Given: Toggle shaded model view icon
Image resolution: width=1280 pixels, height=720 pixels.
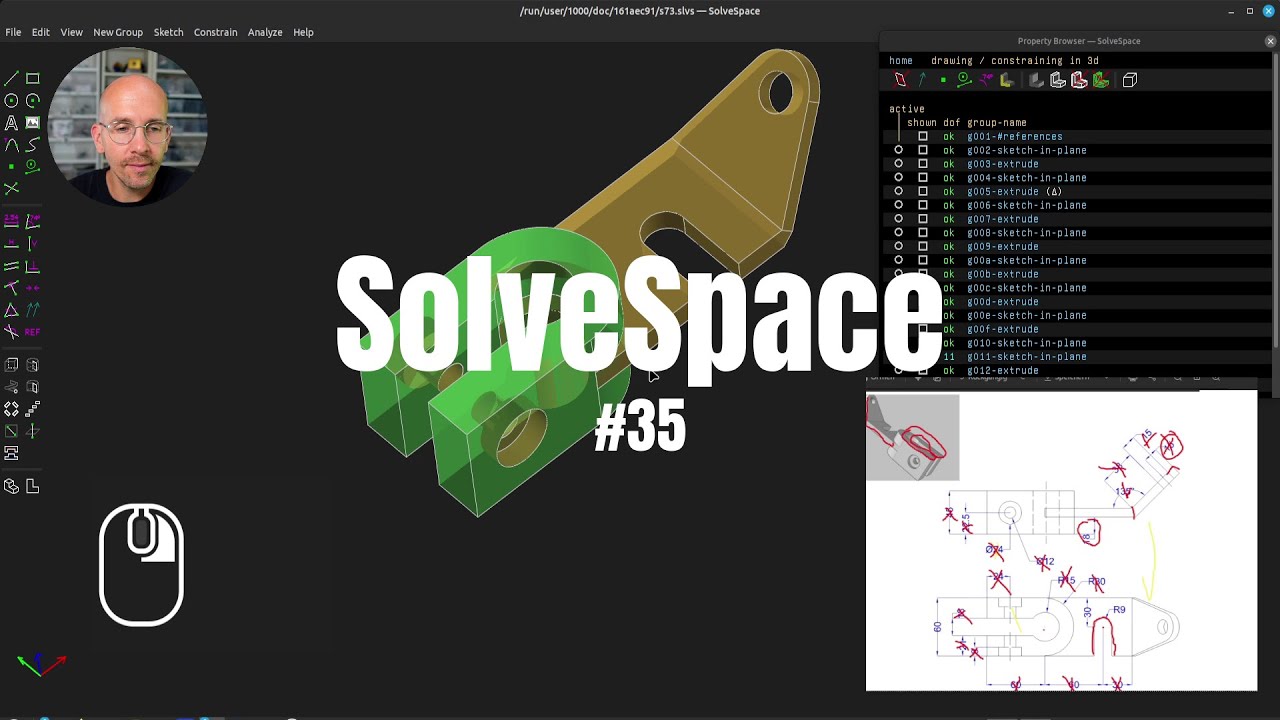Looking at the screenshot, I should tap(1036, 80).
